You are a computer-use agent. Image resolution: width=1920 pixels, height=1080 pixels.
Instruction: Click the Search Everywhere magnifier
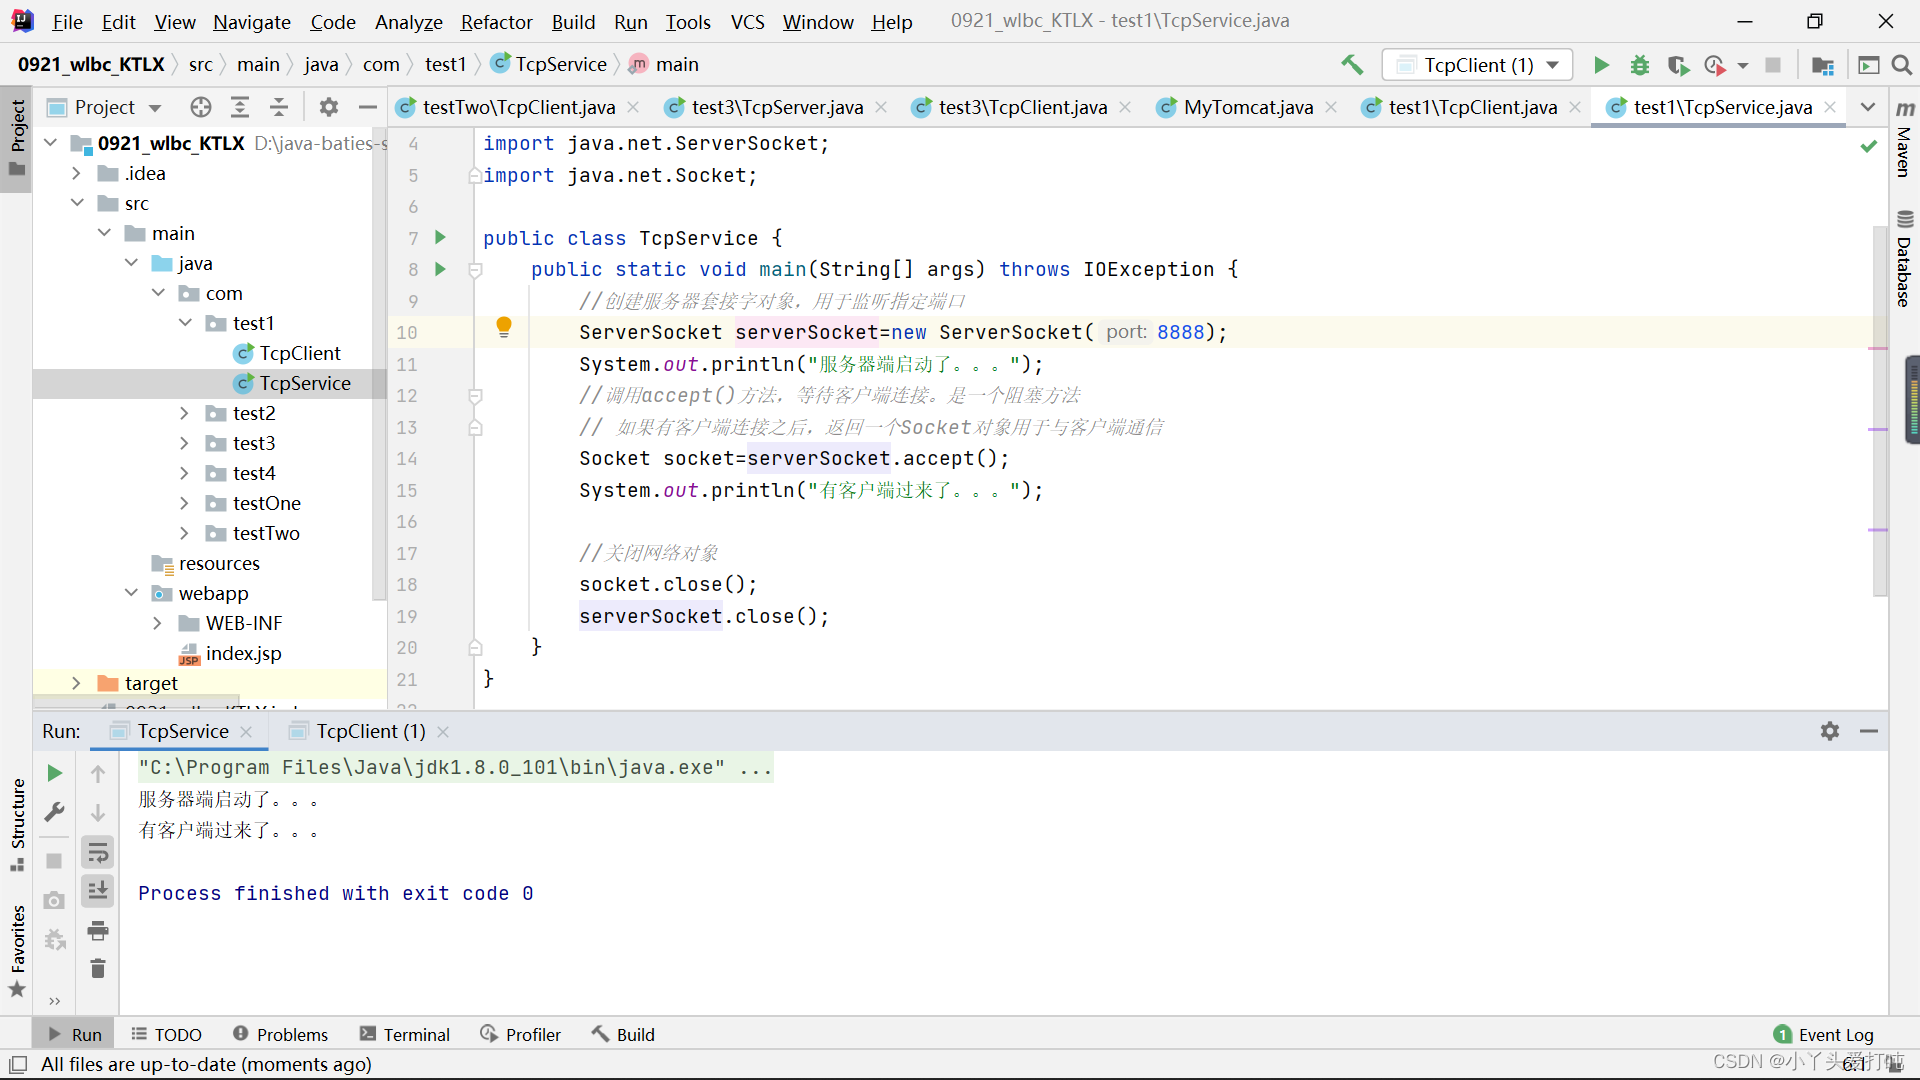pos(1902,65)
